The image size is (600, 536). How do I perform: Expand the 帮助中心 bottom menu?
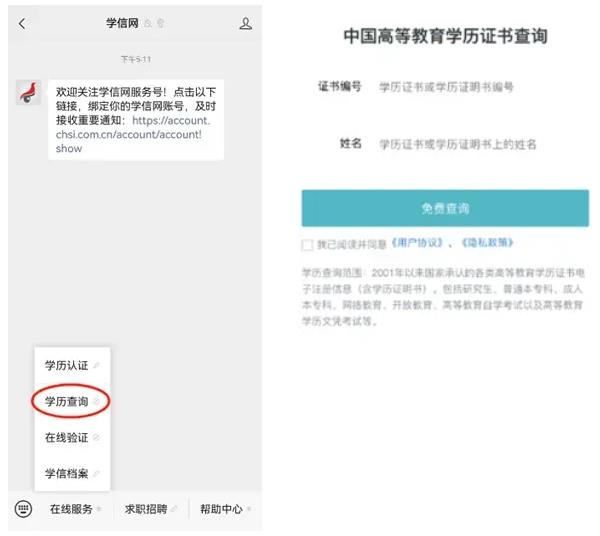pyautogui.click(x=224, y=509)
